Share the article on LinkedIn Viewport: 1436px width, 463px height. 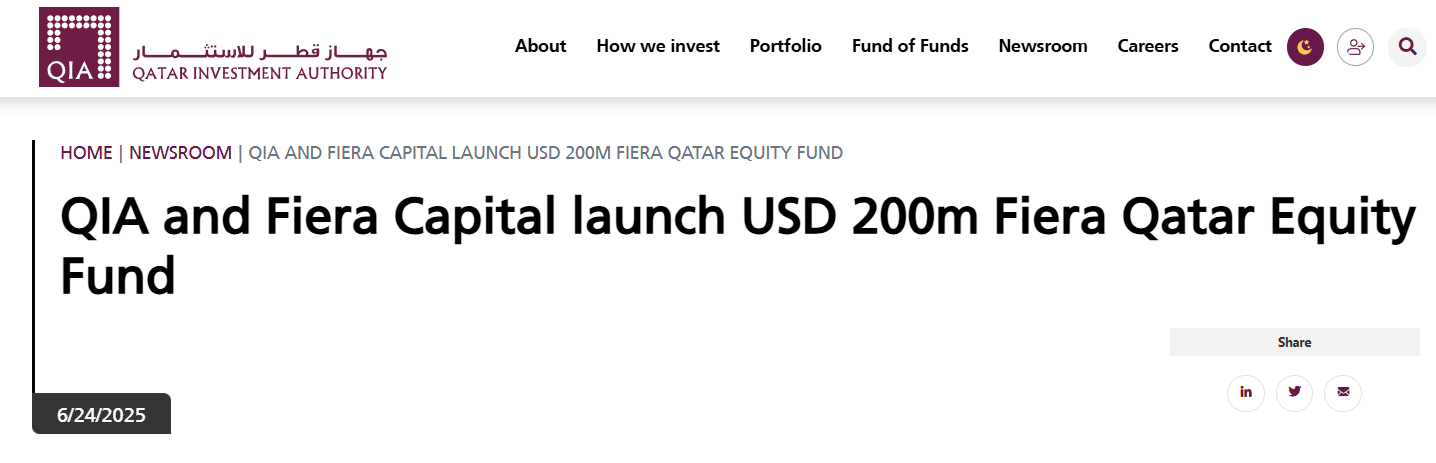(1246, 392)
